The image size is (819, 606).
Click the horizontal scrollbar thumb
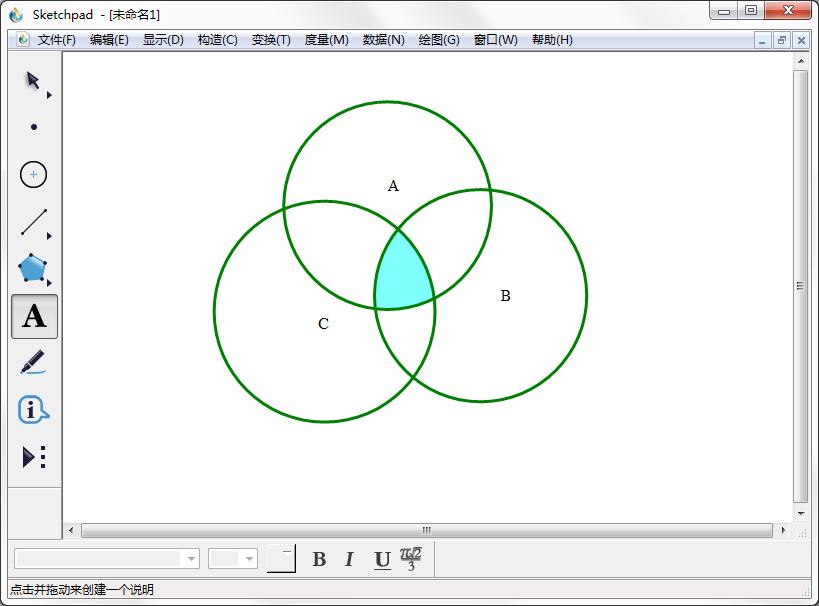(x=427, y=530)
